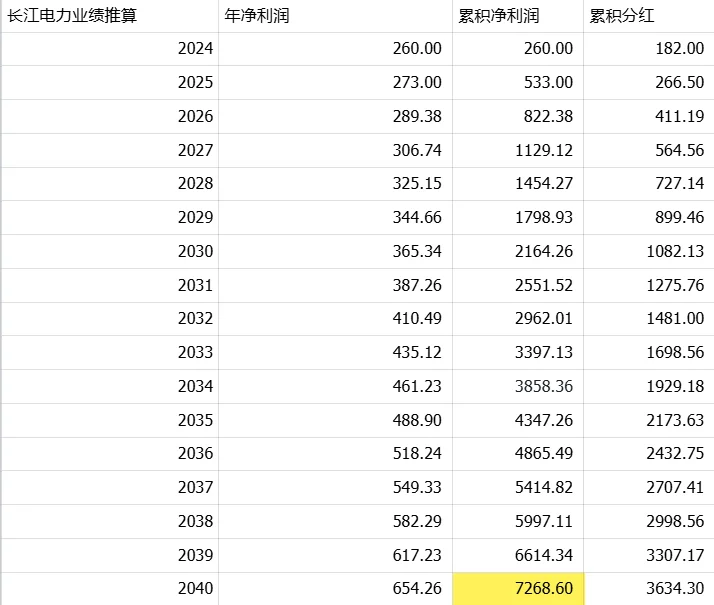
Task: Select cumulative profit cell 2962.01
Action: coord(518,319)
